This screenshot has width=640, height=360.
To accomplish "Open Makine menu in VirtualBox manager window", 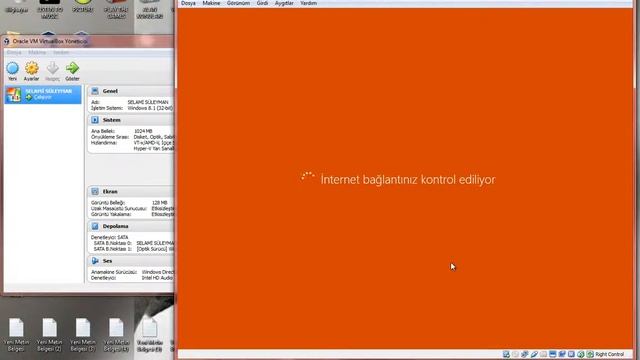I will (37, 53).
